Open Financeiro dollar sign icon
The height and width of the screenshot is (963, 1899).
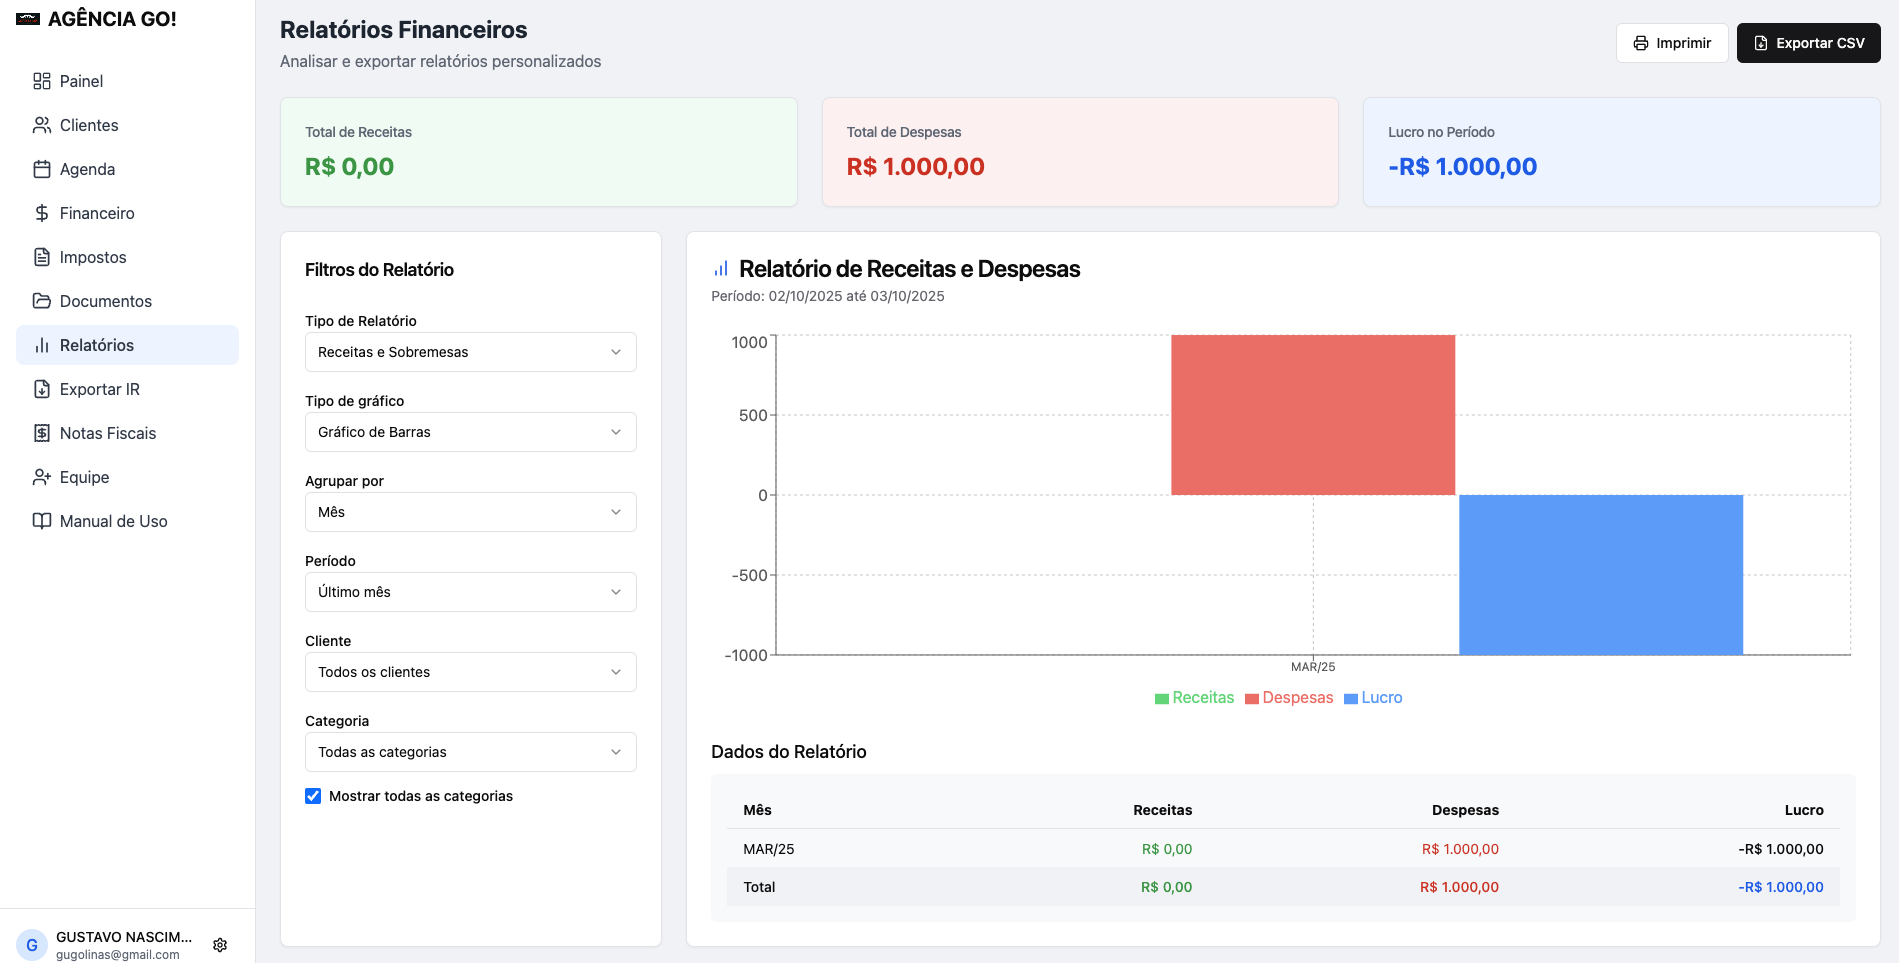pyautogui.click(x=42, y=213)
